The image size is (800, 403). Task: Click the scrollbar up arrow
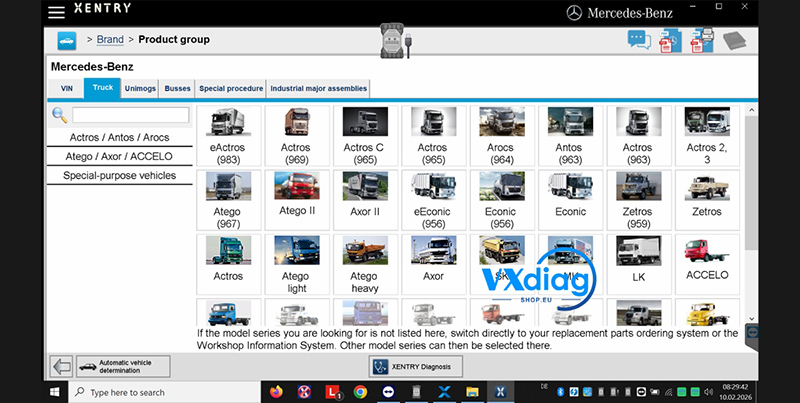tap(751, 110)
